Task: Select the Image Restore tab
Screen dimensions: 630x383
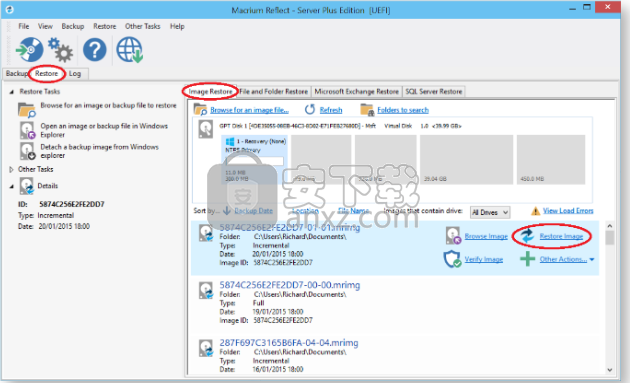Action: click(210, 92)
